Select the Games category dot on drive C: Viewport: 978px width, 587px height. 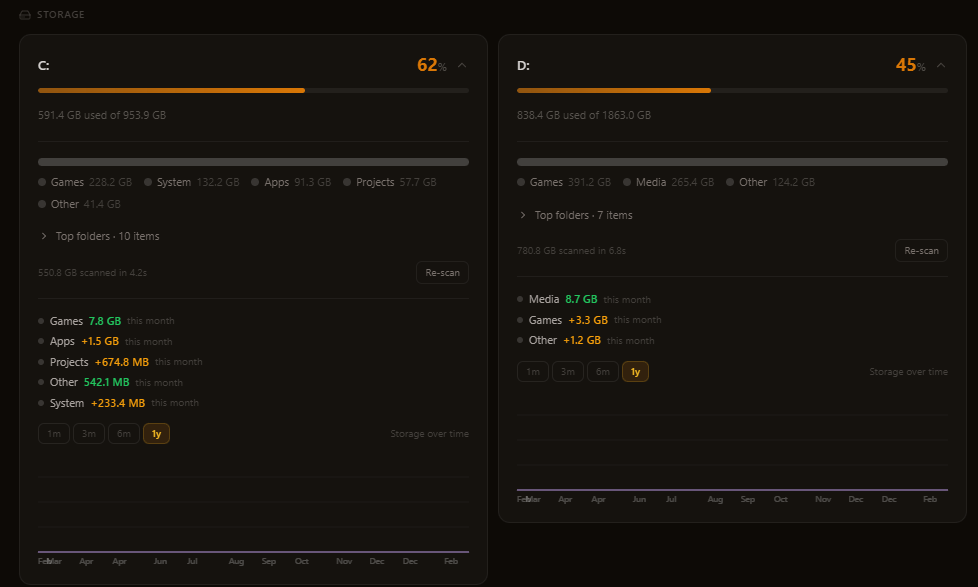coord(40,182)
